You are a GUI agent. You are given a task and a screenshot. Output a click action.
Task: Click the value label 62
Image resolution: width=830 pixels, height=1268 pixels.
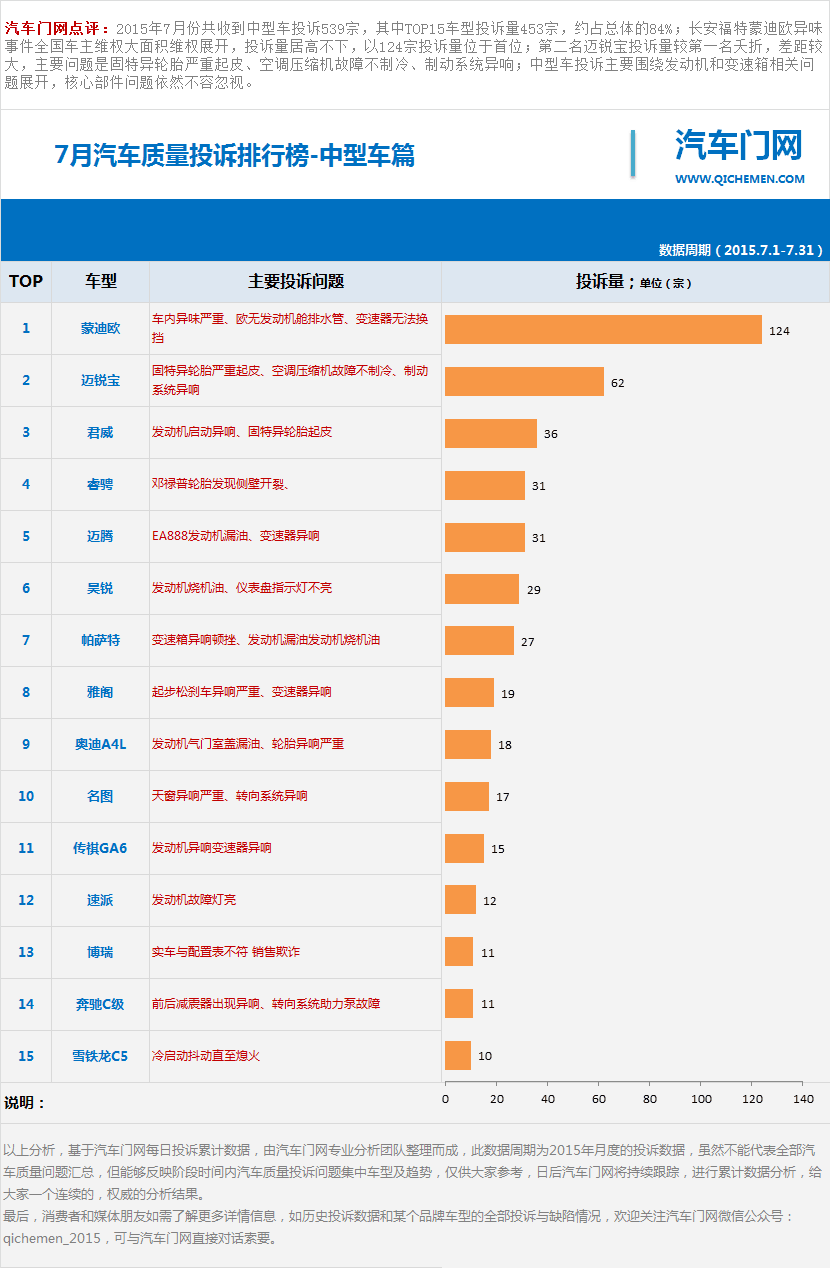pos(618,382)
